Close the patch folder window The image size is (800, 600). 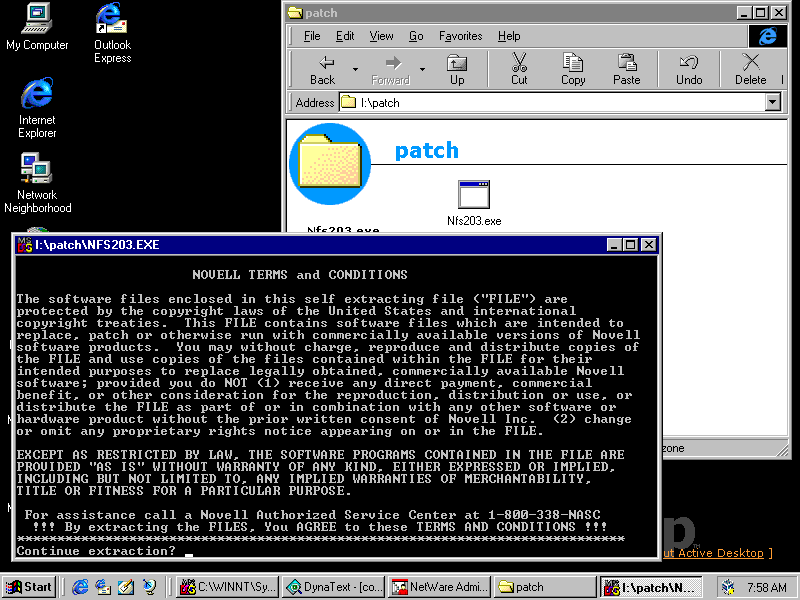click(779, 13)
